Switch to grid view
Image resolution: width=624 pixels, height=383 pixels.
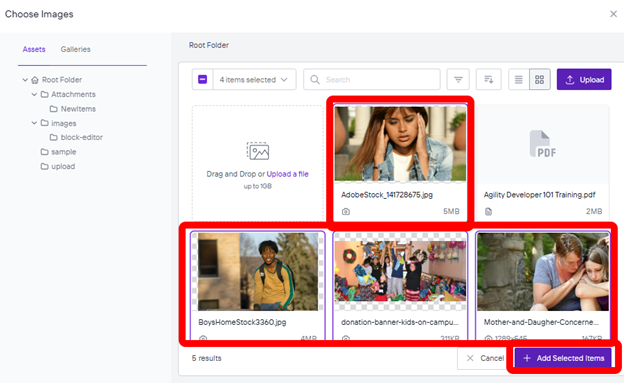(540, 80)
